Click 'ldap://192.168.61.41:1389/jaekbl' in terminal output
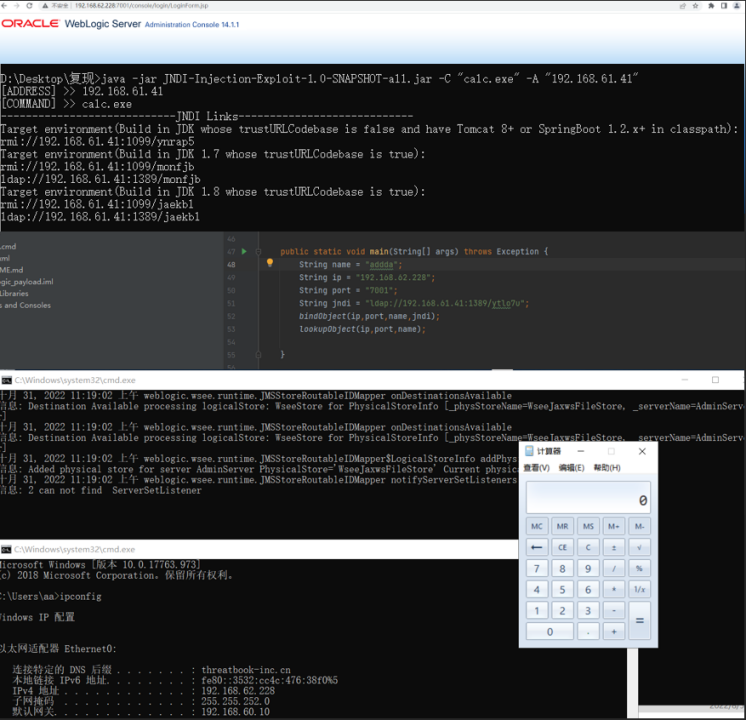746x720 pixels. point(100,217)
